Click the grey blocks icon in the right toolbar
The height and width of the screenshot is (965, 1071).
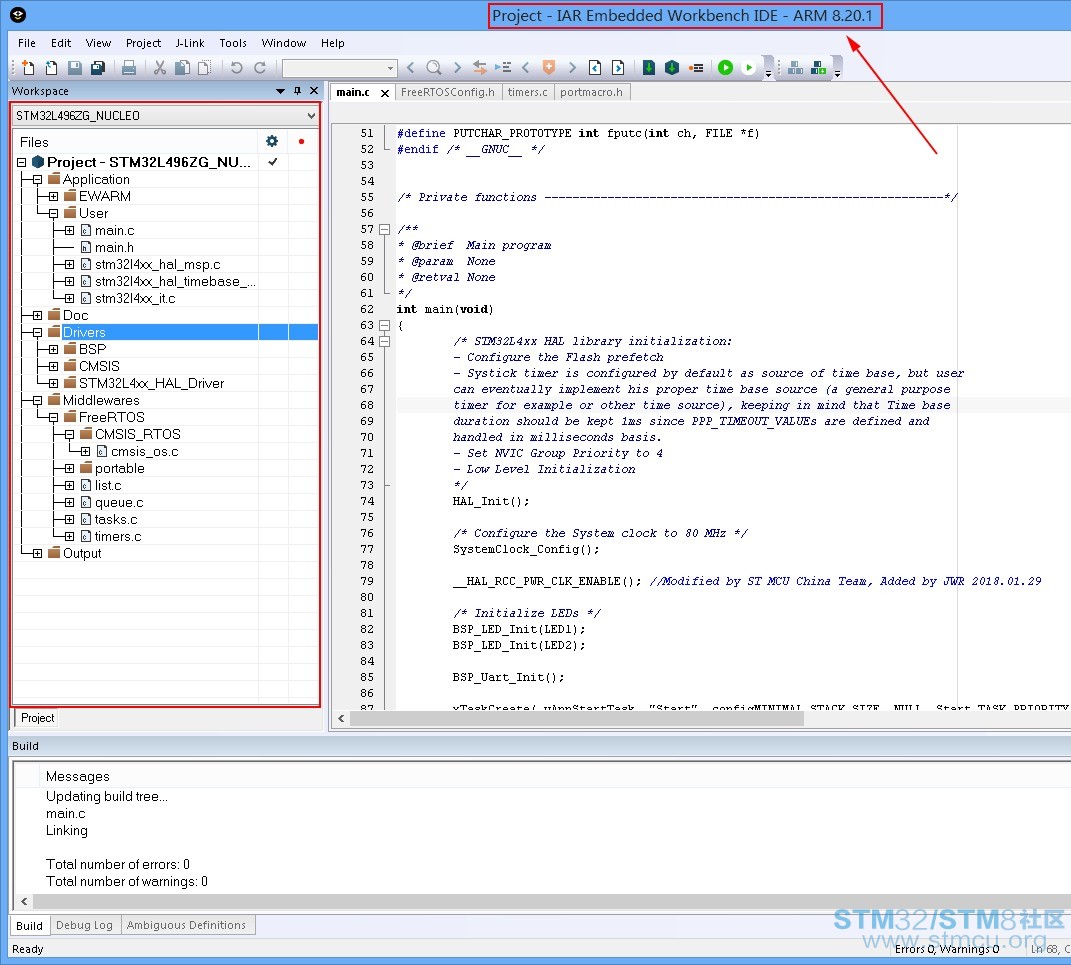pyautogui.click(x=795, y=68)
